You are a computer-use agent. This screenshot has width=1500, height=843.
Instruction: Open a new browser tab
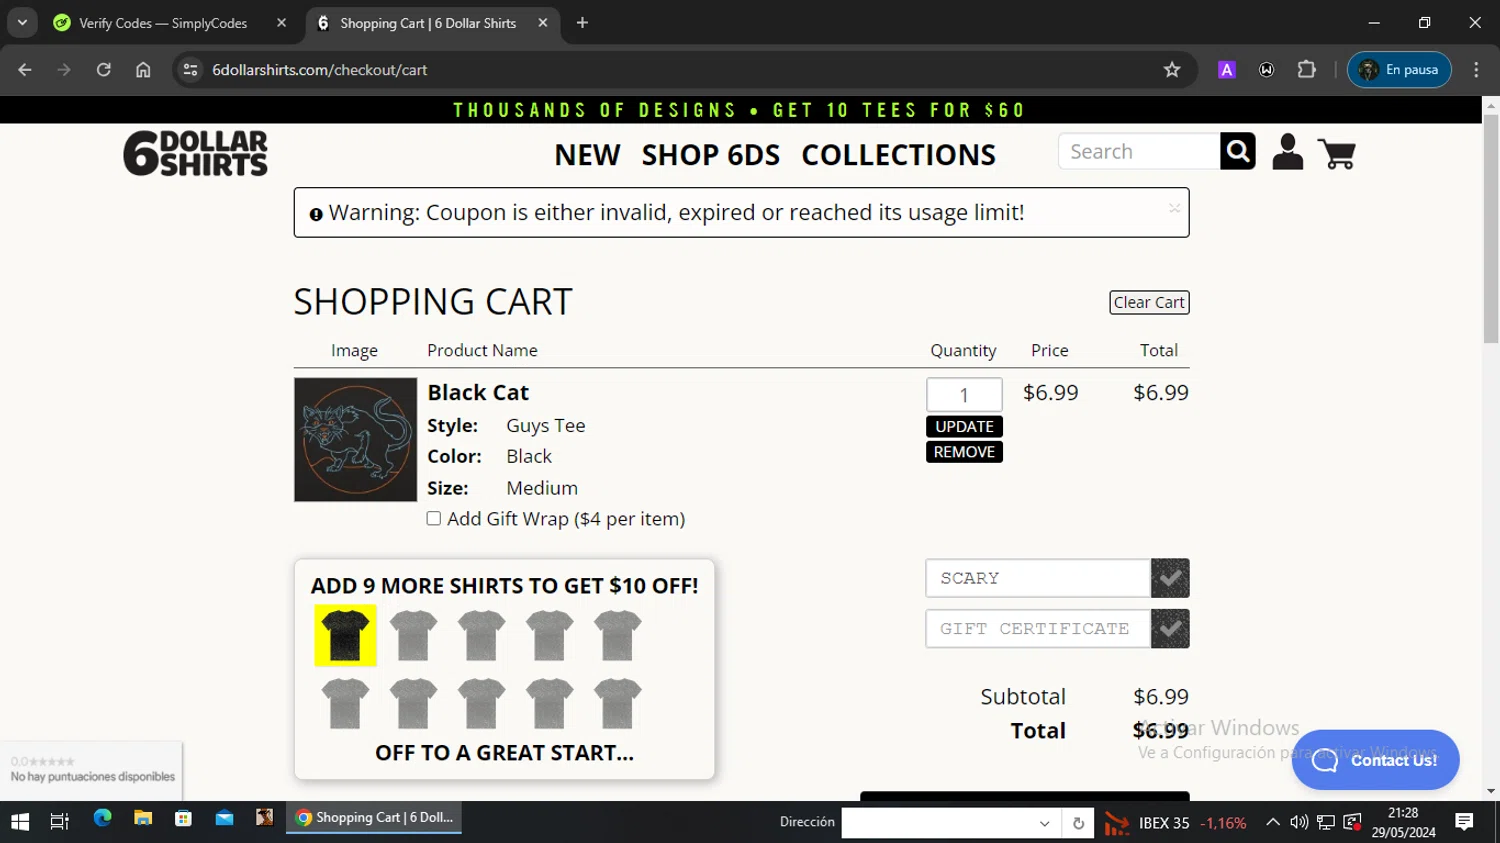click(x=582, y=23)
